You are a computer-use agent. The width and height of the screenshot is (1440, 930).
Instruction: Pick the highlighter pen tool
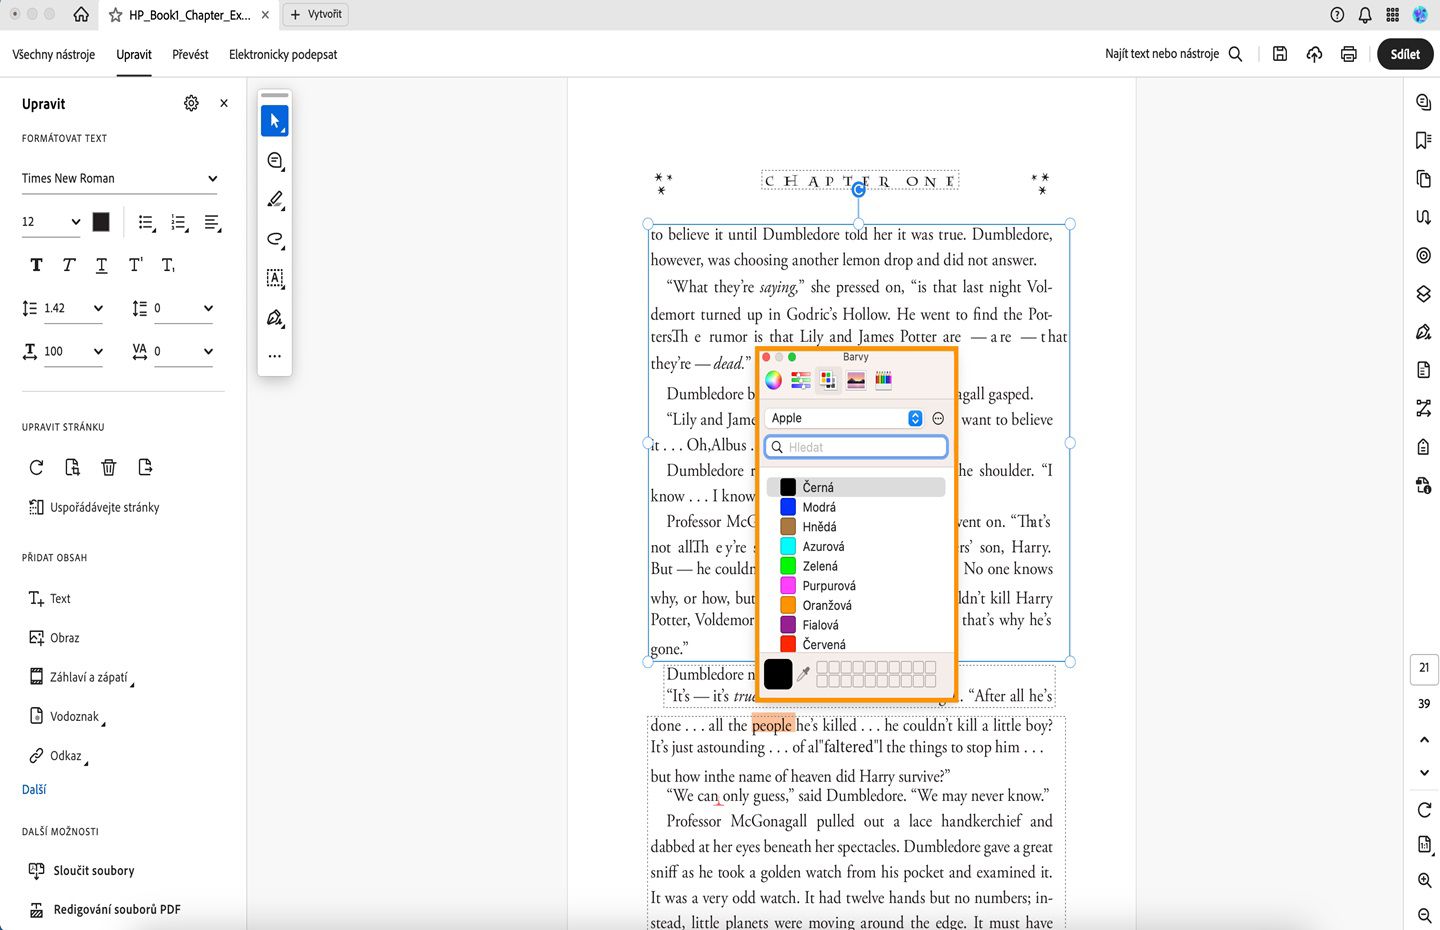[x=275, y=200]
